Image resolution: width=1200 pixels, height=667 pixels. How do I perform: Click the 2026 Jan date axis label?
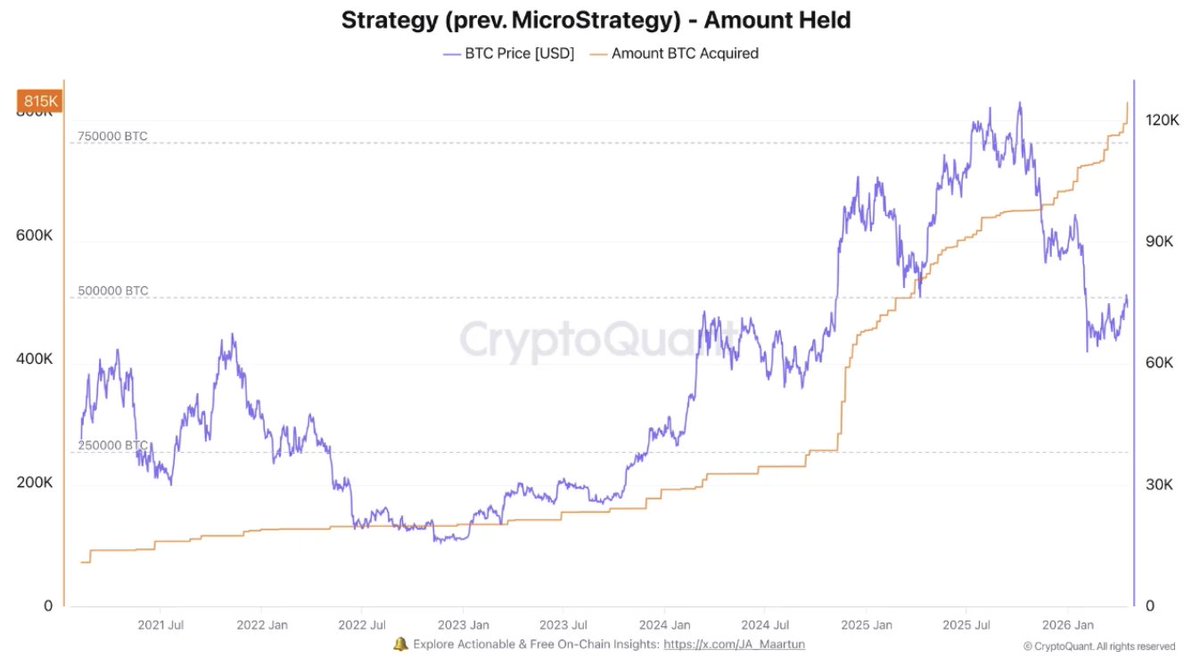pos(1067,625)
